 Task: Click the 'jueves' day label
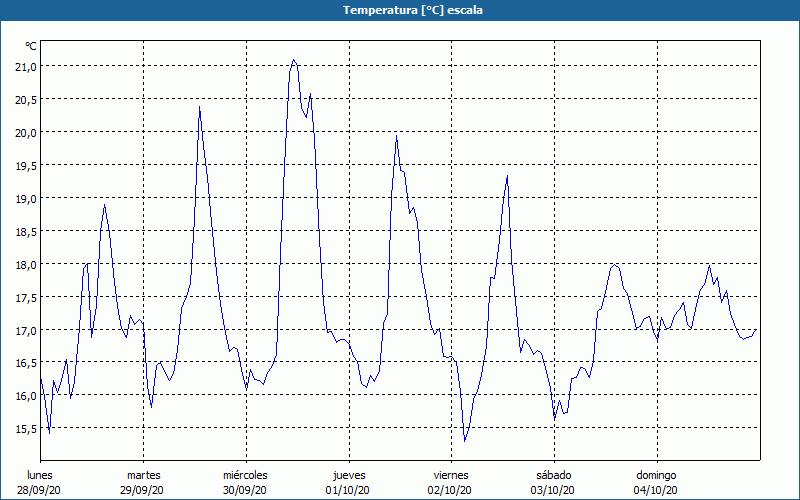coord(349,476)
